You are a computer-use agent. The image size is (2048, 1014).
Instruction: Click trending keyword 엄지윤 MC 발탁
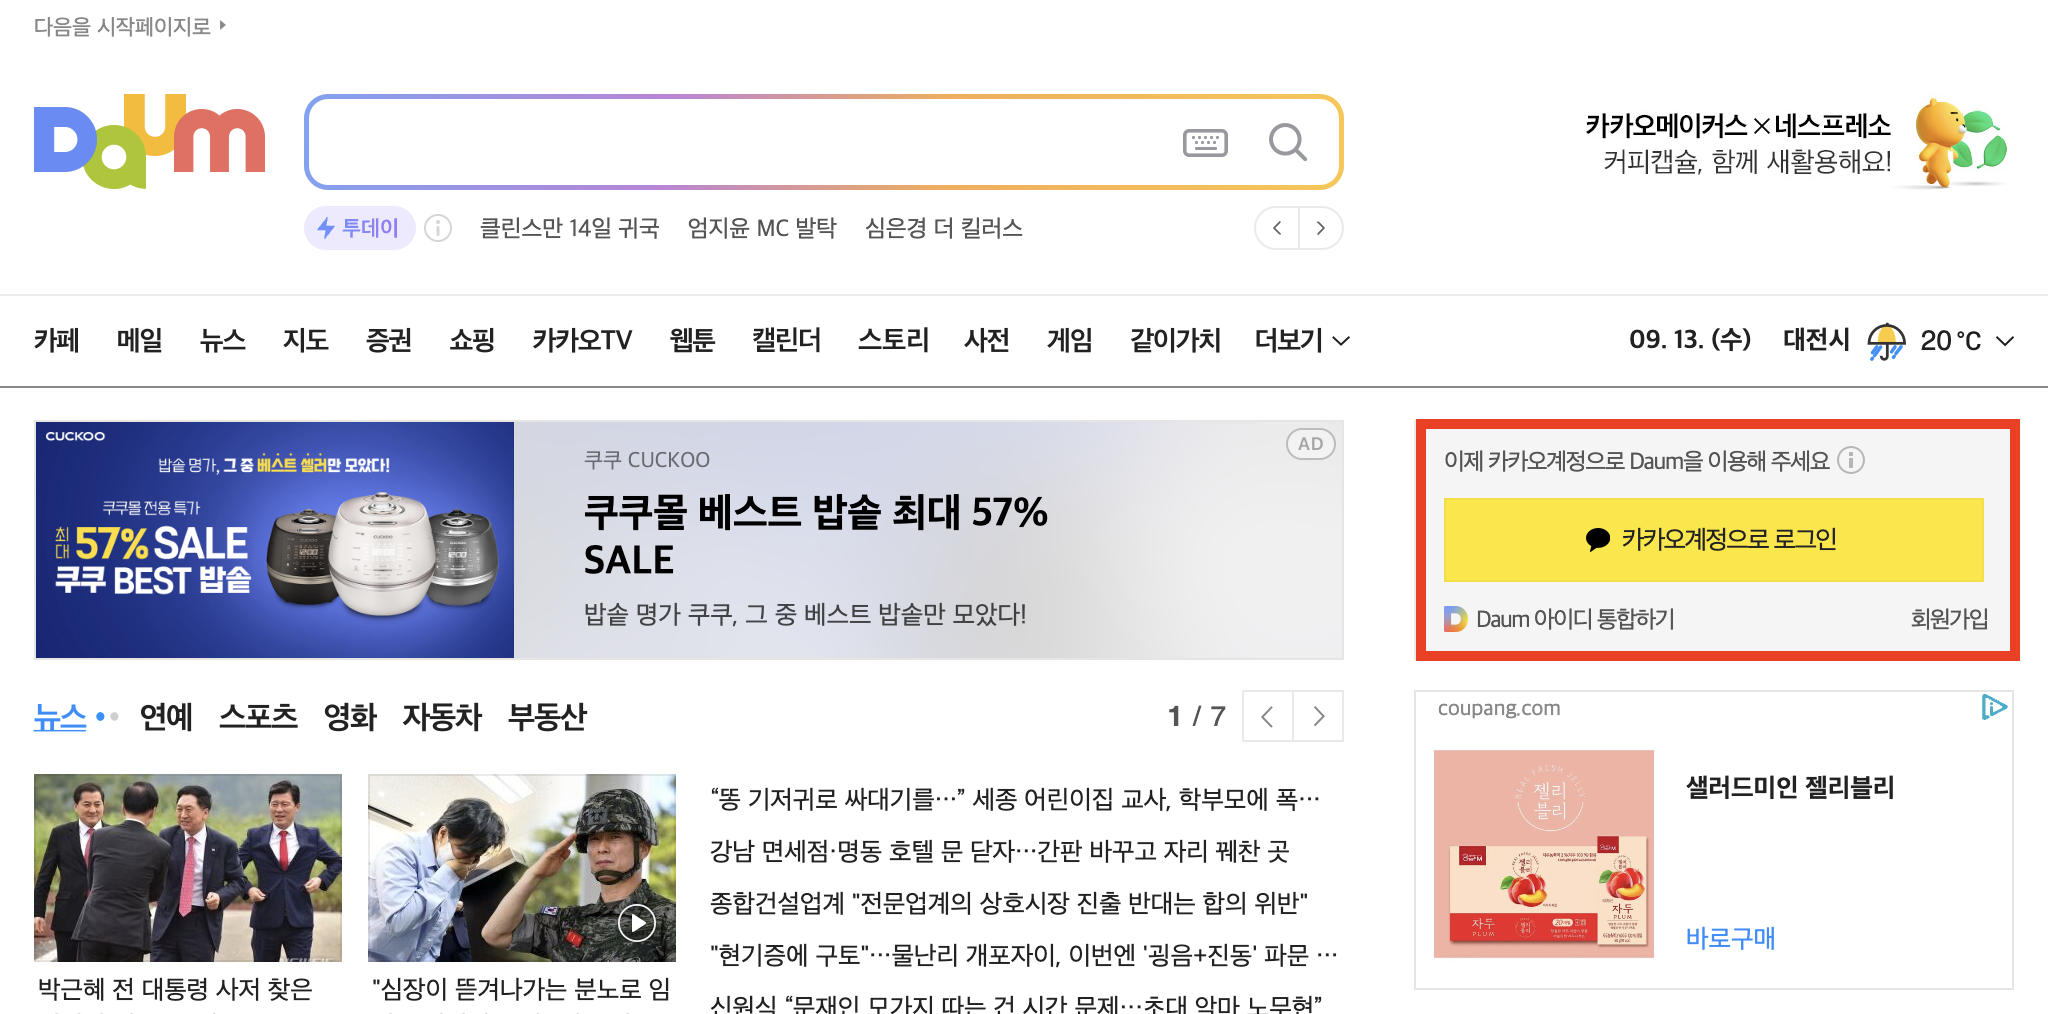[x=762, y=228]
